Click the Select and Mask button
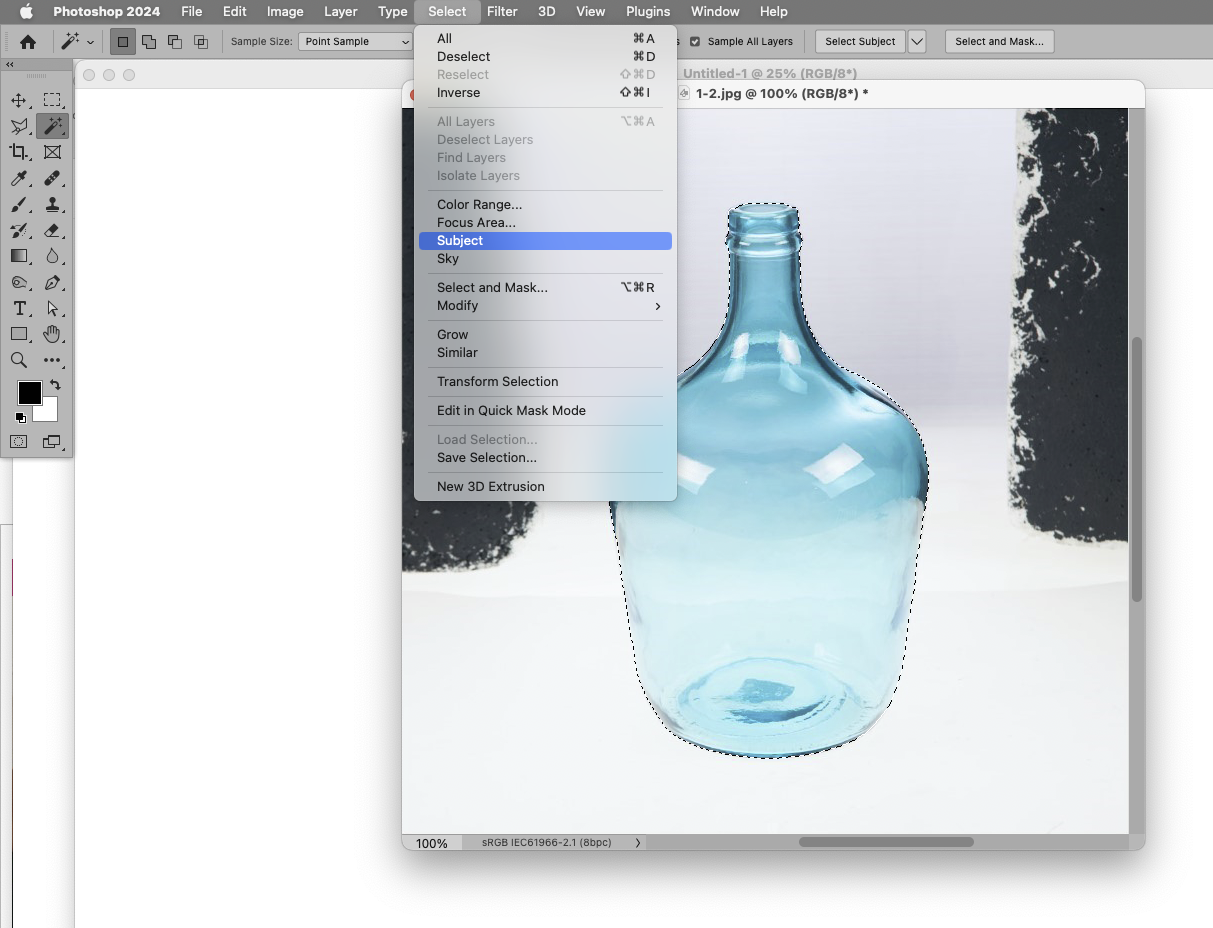This screenshot has height=928, width=1213. pos(999,41)
